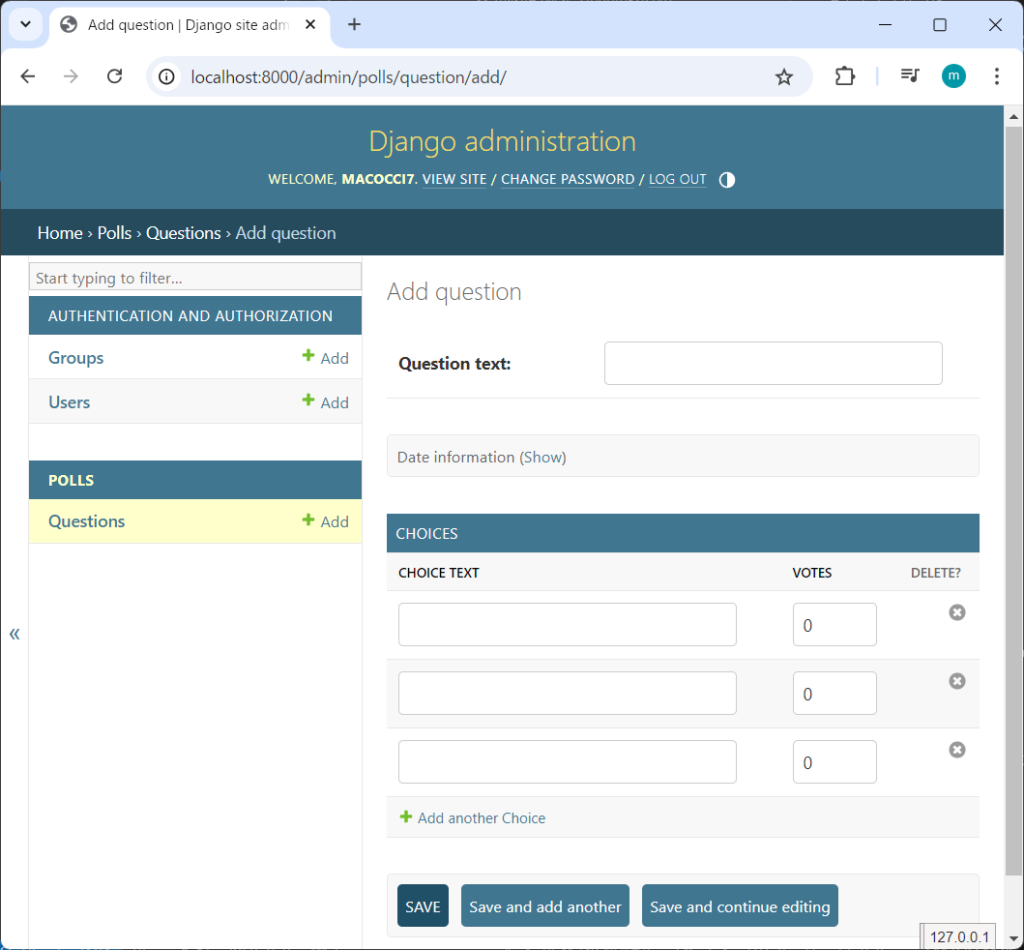Remove the second choice row
Screen dimensions: 1024x950
coord(957,681)
